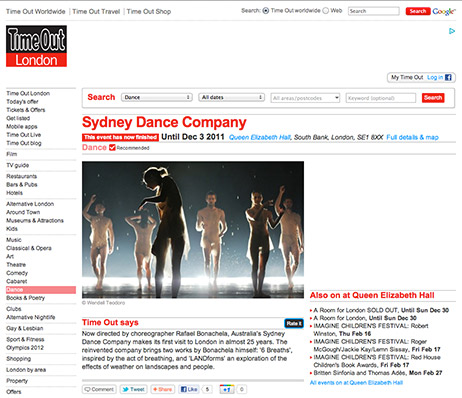The width and height of the screenshot is (462, 398).
Task: Click the top Search text field
Action: point(374,11)
